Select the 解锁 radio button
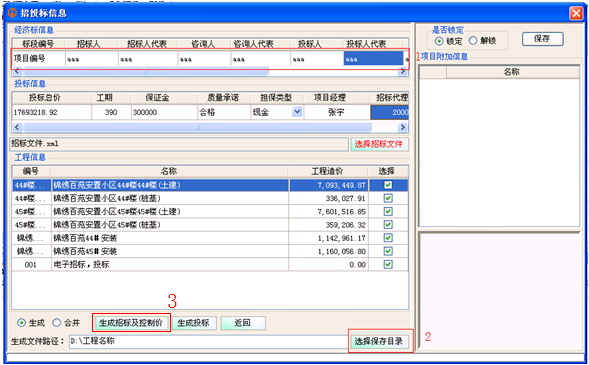Screen dimensions: 589x365 coord(473,41)
